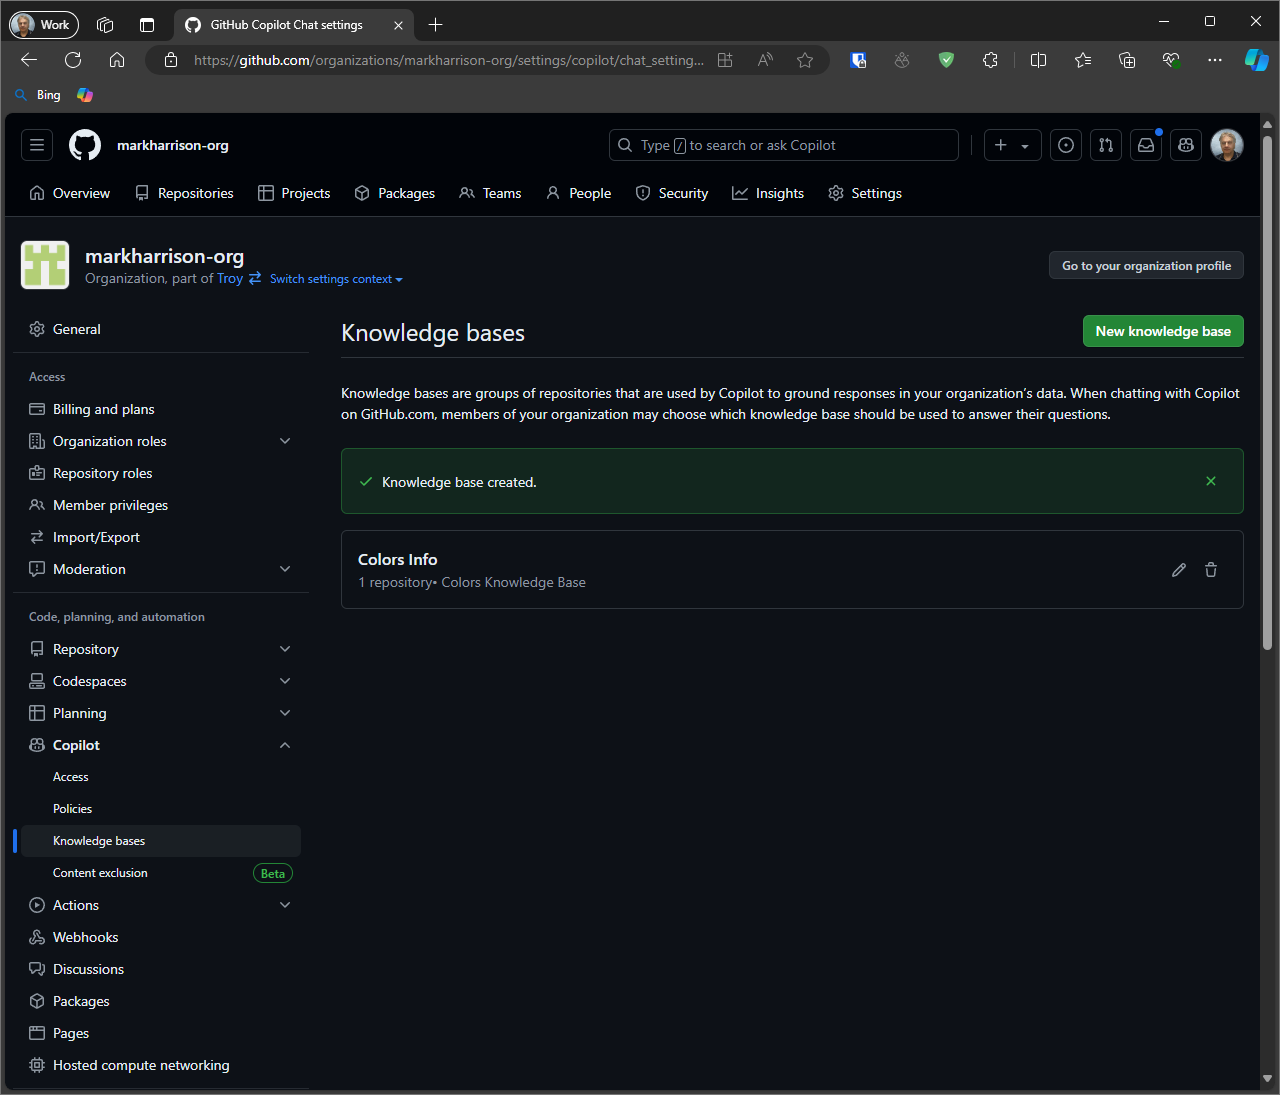This screenshot has height=1095, width=1280.
Task: Open Content exclusion in Copilot settings
Action: [100, 873]
